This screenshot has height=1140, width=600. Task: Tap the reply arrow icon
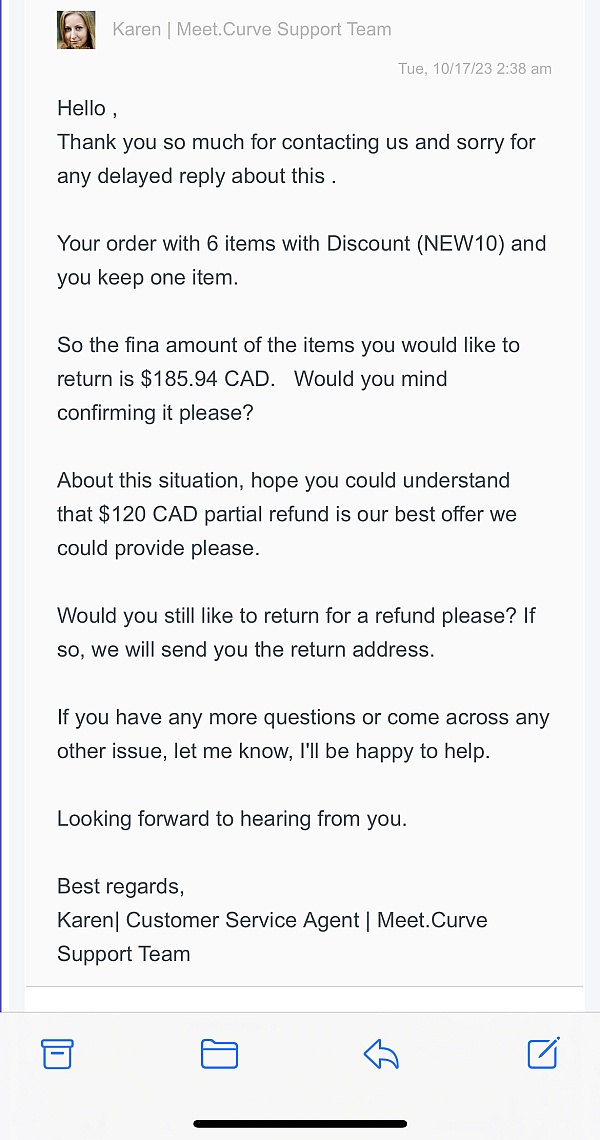click(381, 1053)
